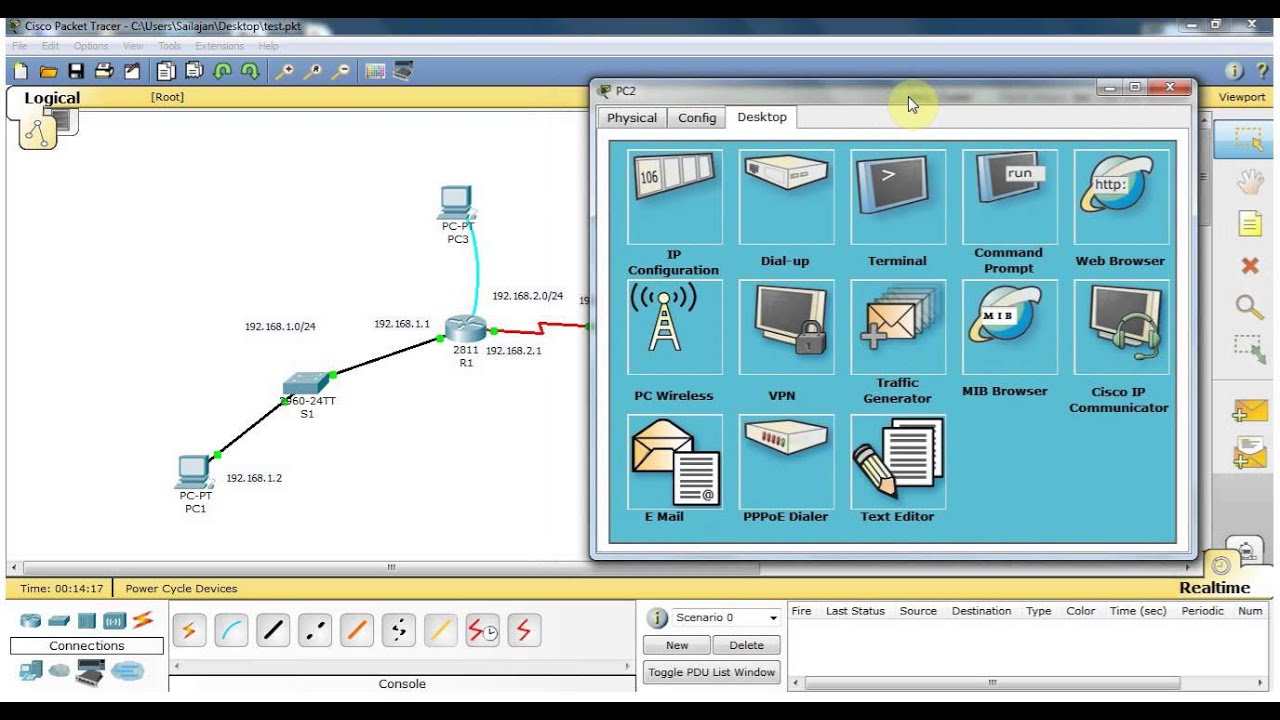This screenshot has height=720, width=1280.
Task: Select the Add Simple PDU envelope tool
Action: point(1250,410)
